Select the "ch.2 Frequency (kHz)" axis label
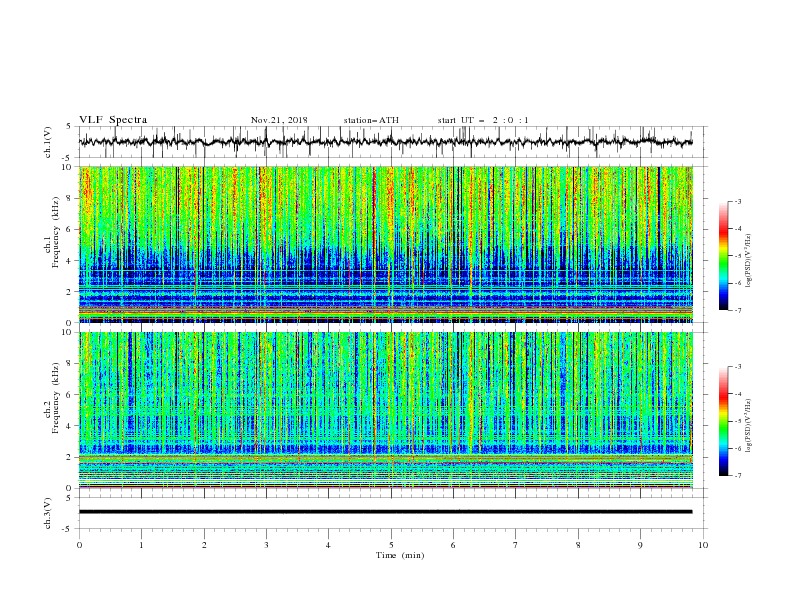Viewport: 792px width, 612px height. (52, 398)
